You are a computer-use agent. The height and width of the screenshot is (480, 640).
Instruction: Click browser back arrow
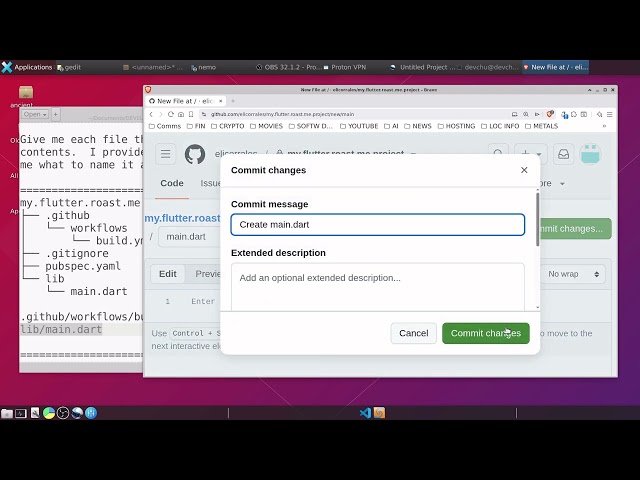(x=151, y=114)
